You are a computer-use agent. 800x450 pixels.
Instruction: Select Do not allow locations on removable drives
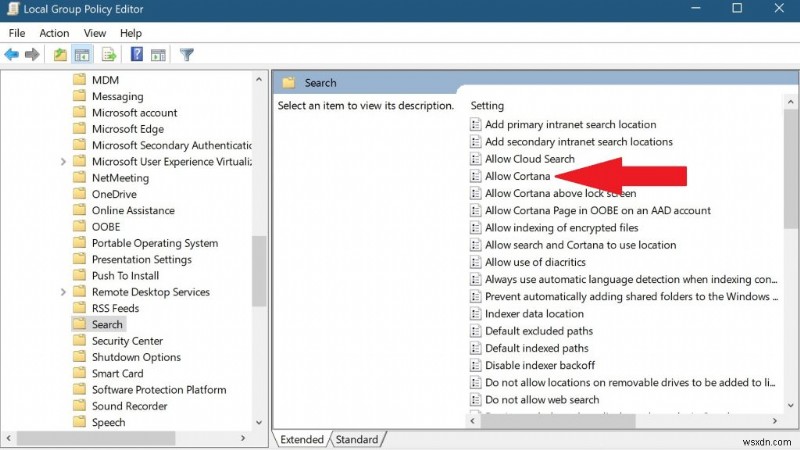click(x=630, y=383)
